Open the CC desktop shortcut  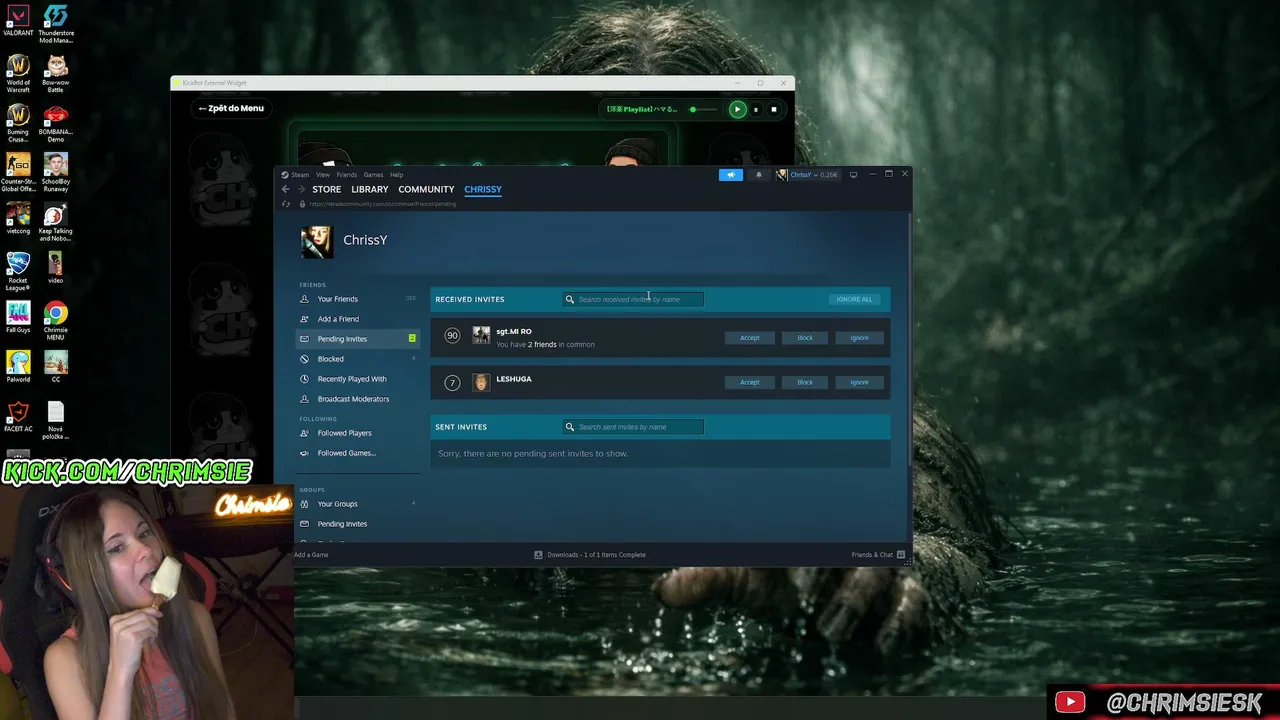[56, 366]
